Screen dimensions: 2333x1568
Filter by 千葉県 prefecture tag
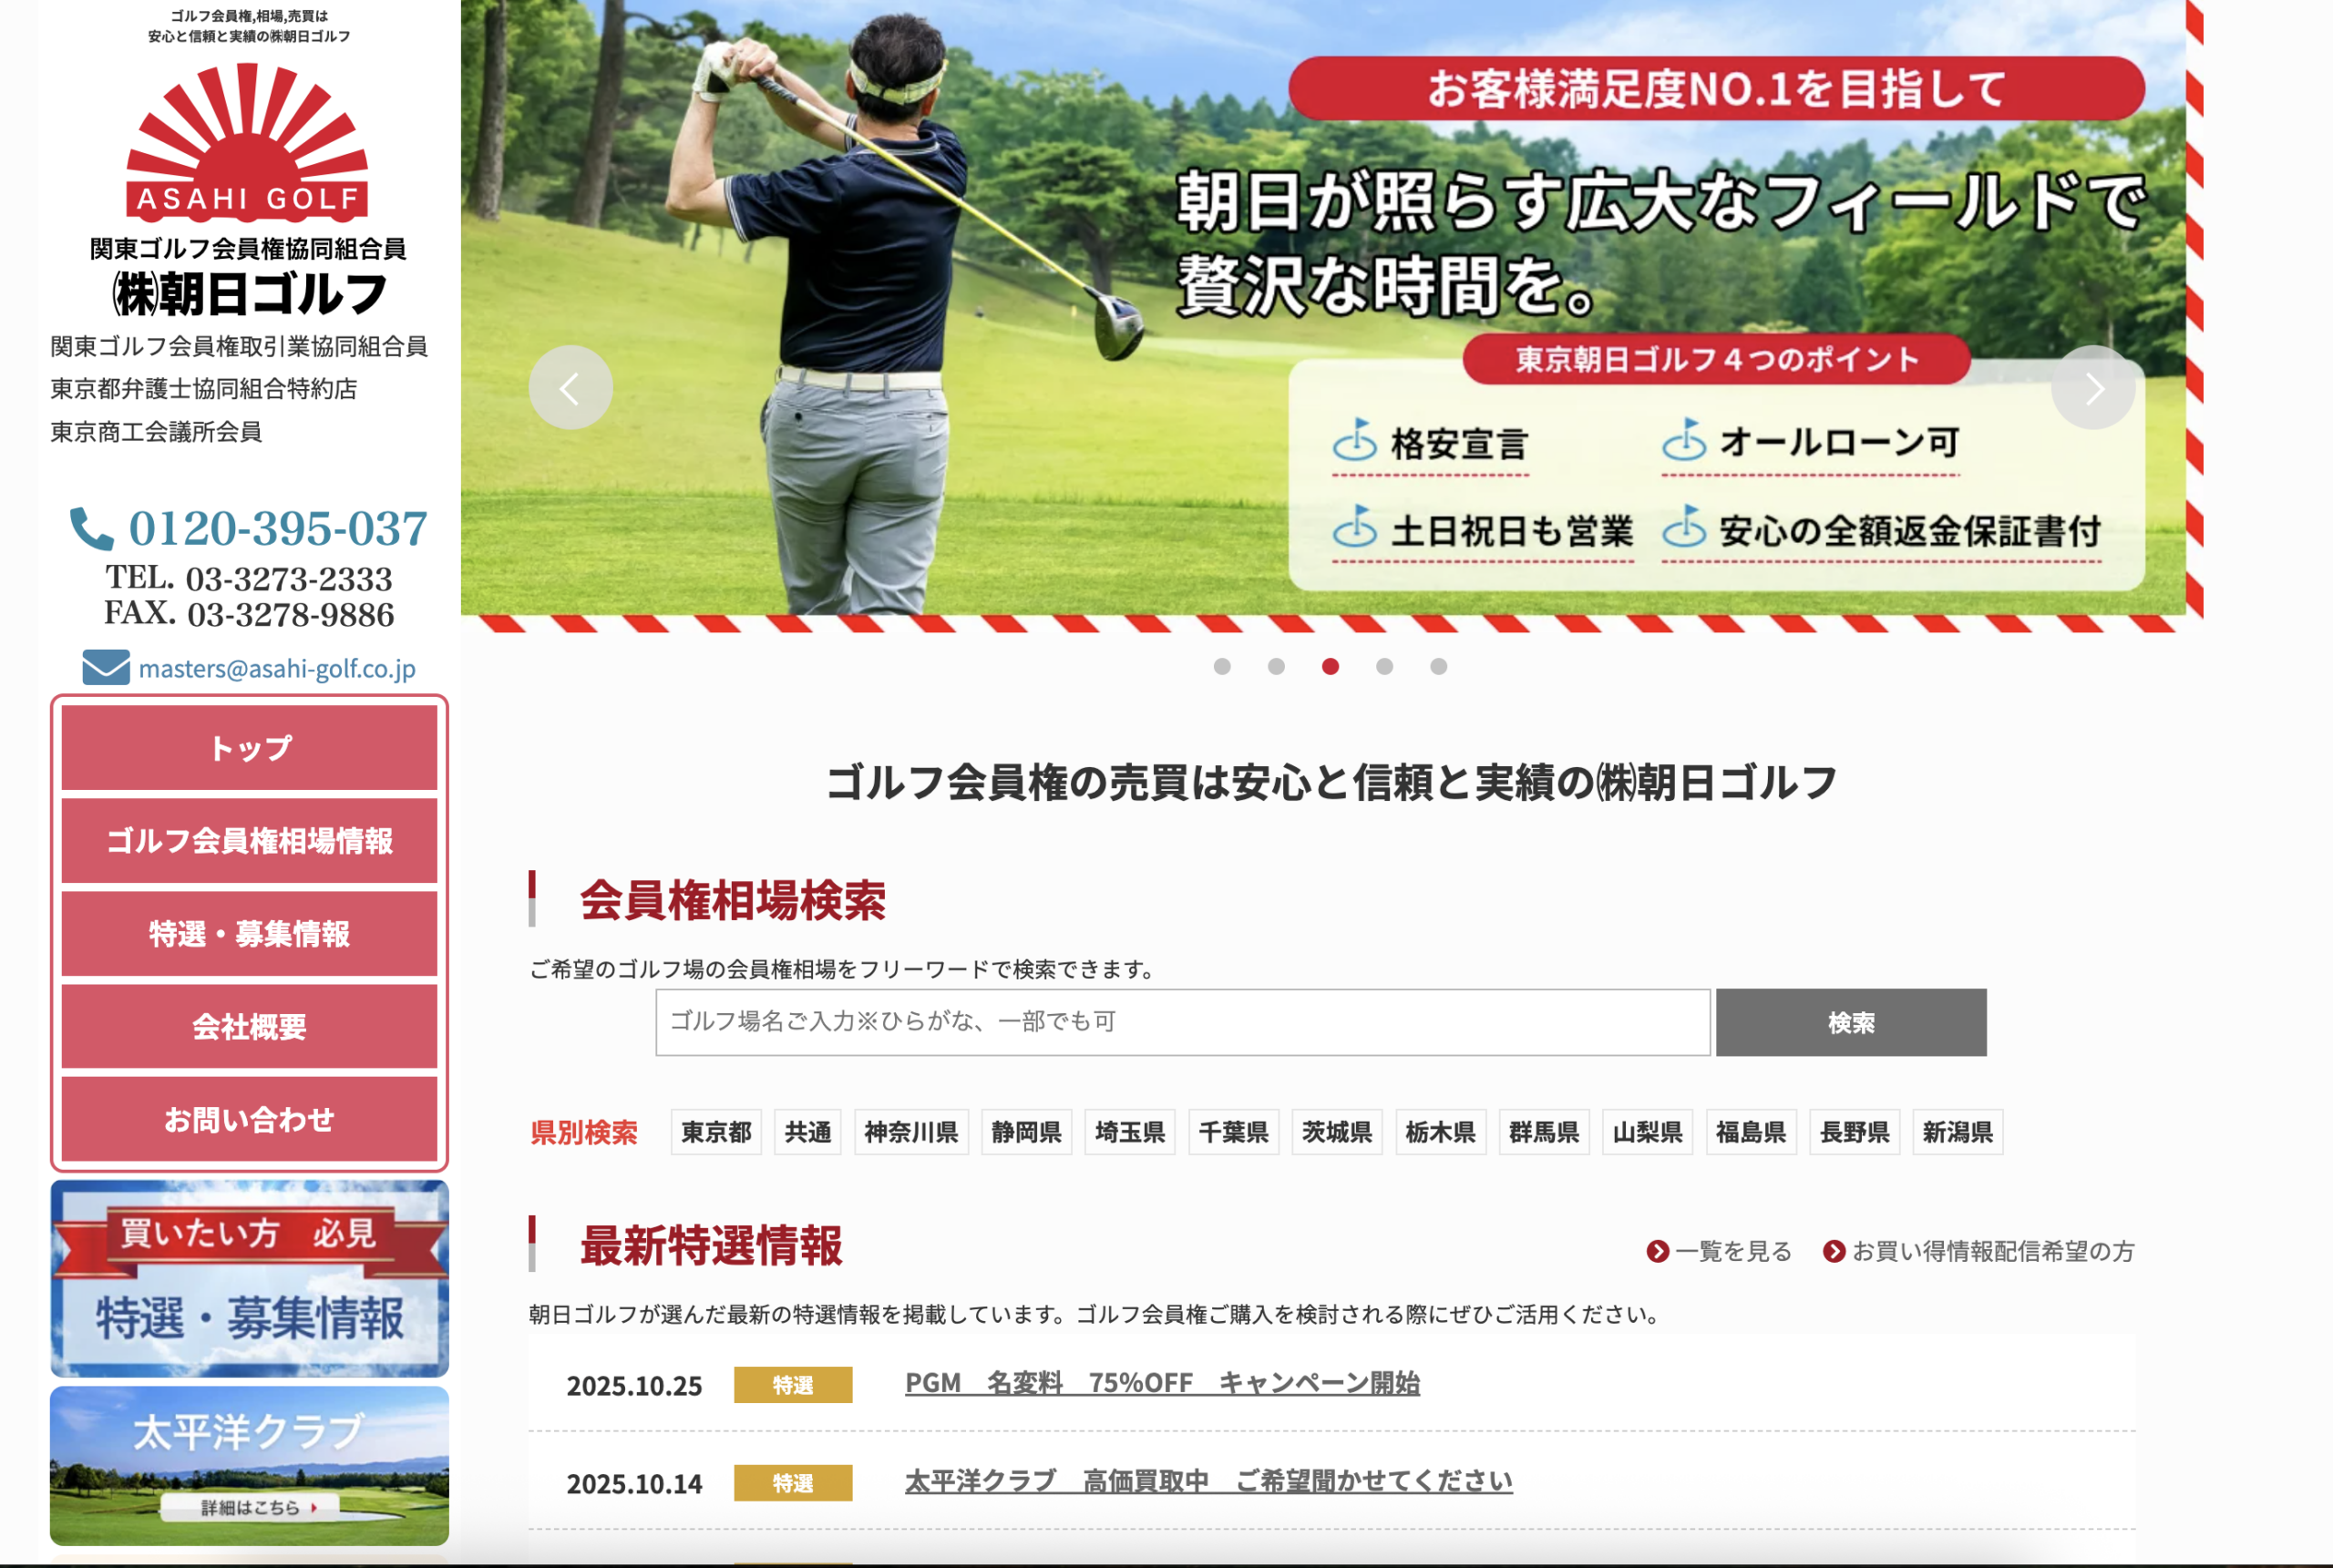click(x=1232, y=1132)
